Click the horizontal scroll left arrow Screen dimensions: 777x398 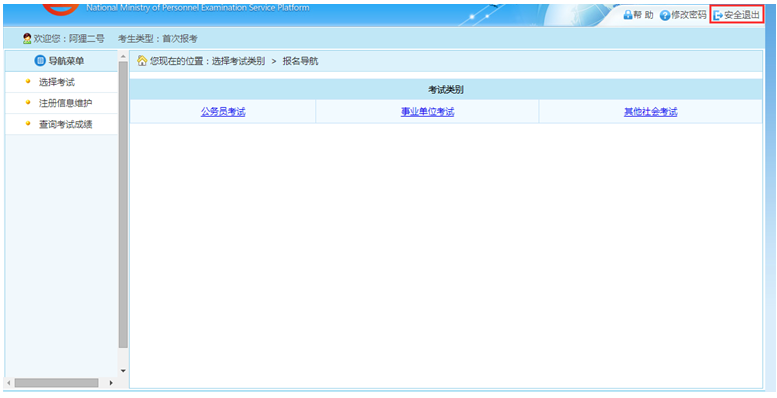pos(8,383)
